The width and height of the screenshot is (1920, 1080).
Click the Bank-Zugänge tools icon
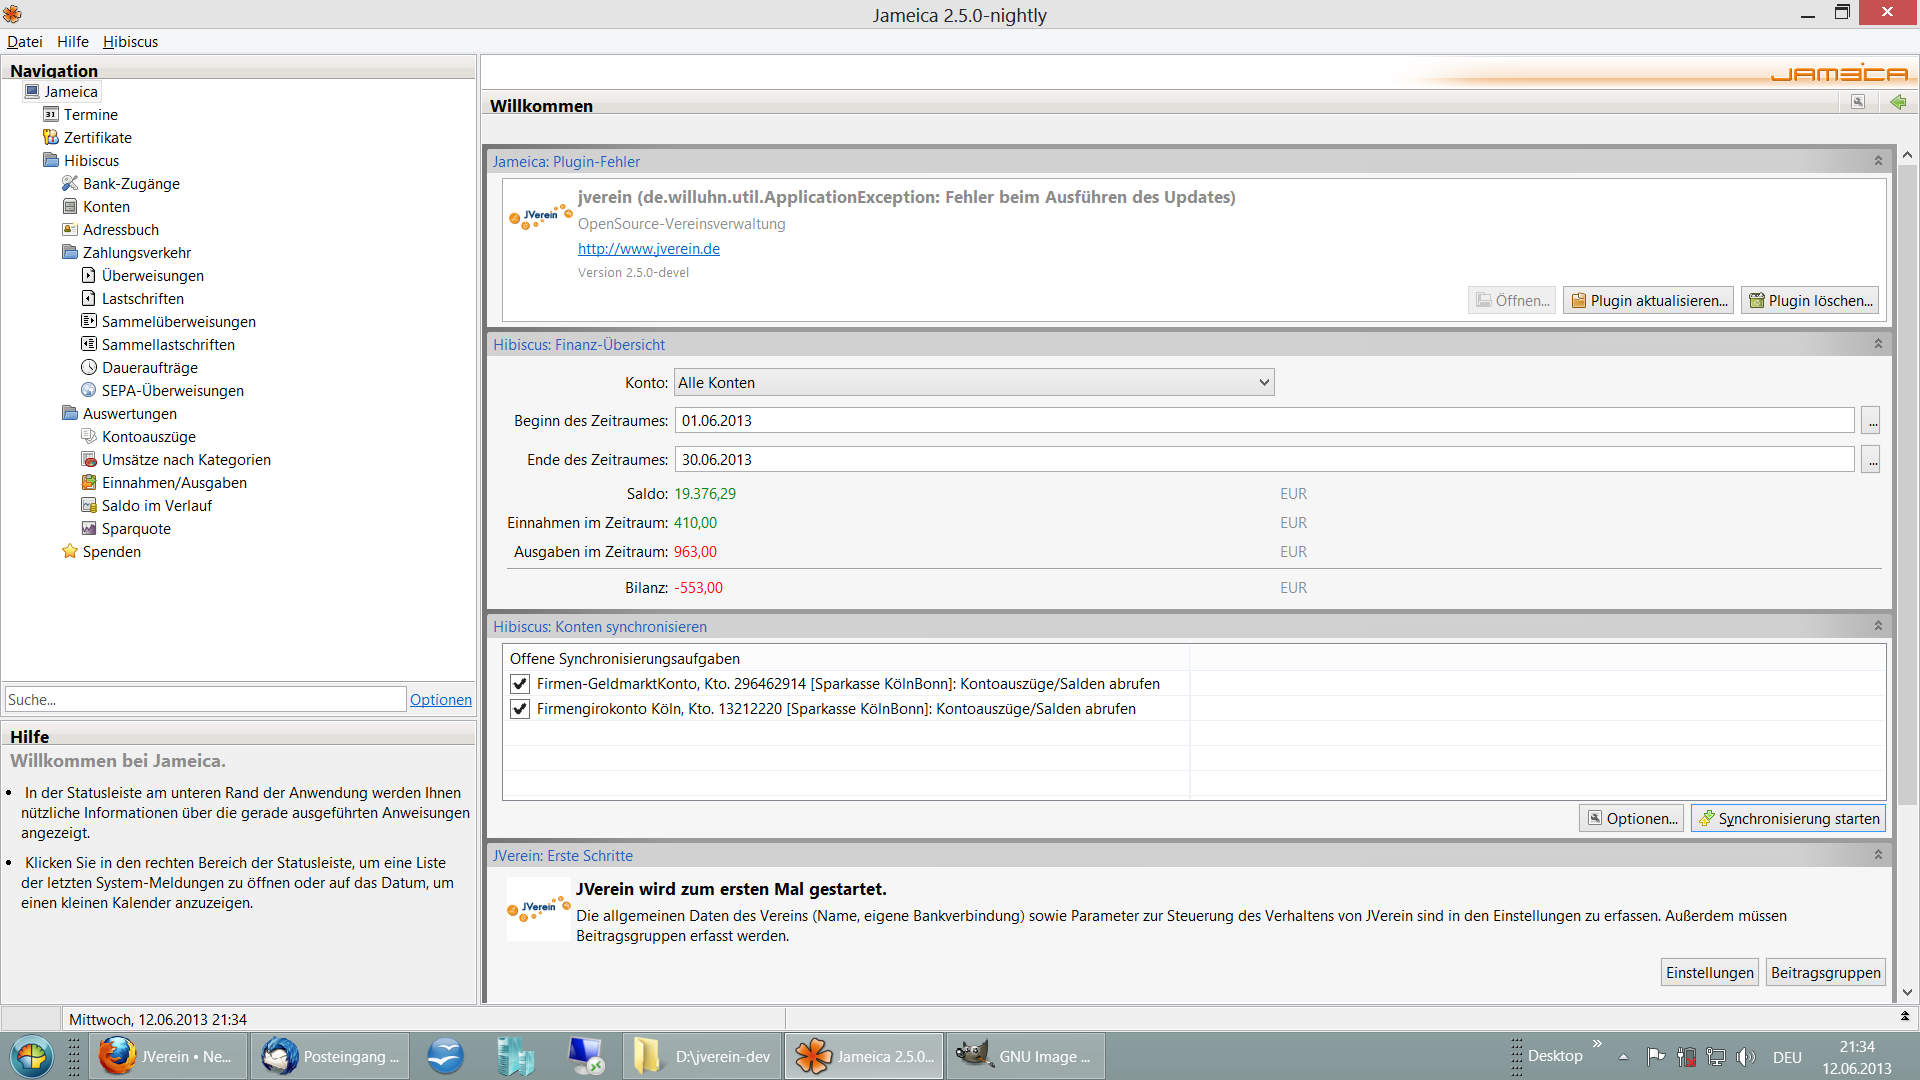click(70, 183)
